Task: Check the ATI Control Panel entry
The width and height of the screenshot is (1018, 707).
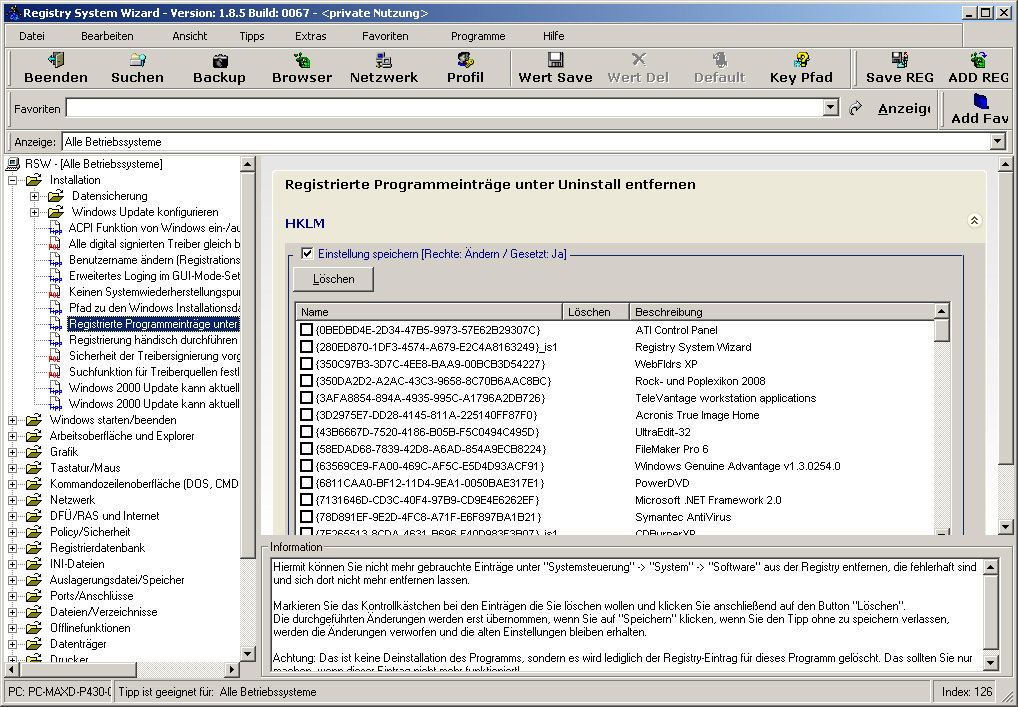Action: point(306,330)
